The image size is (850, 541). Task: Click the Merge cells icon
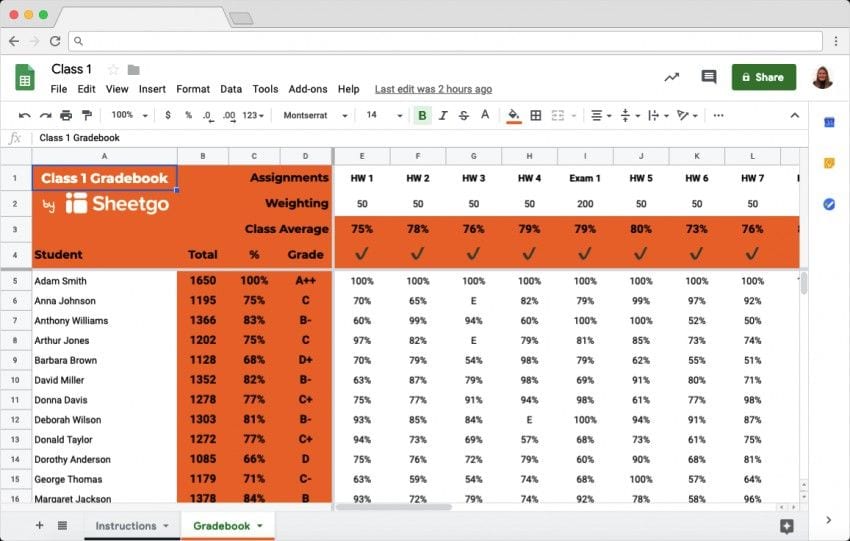558,115
